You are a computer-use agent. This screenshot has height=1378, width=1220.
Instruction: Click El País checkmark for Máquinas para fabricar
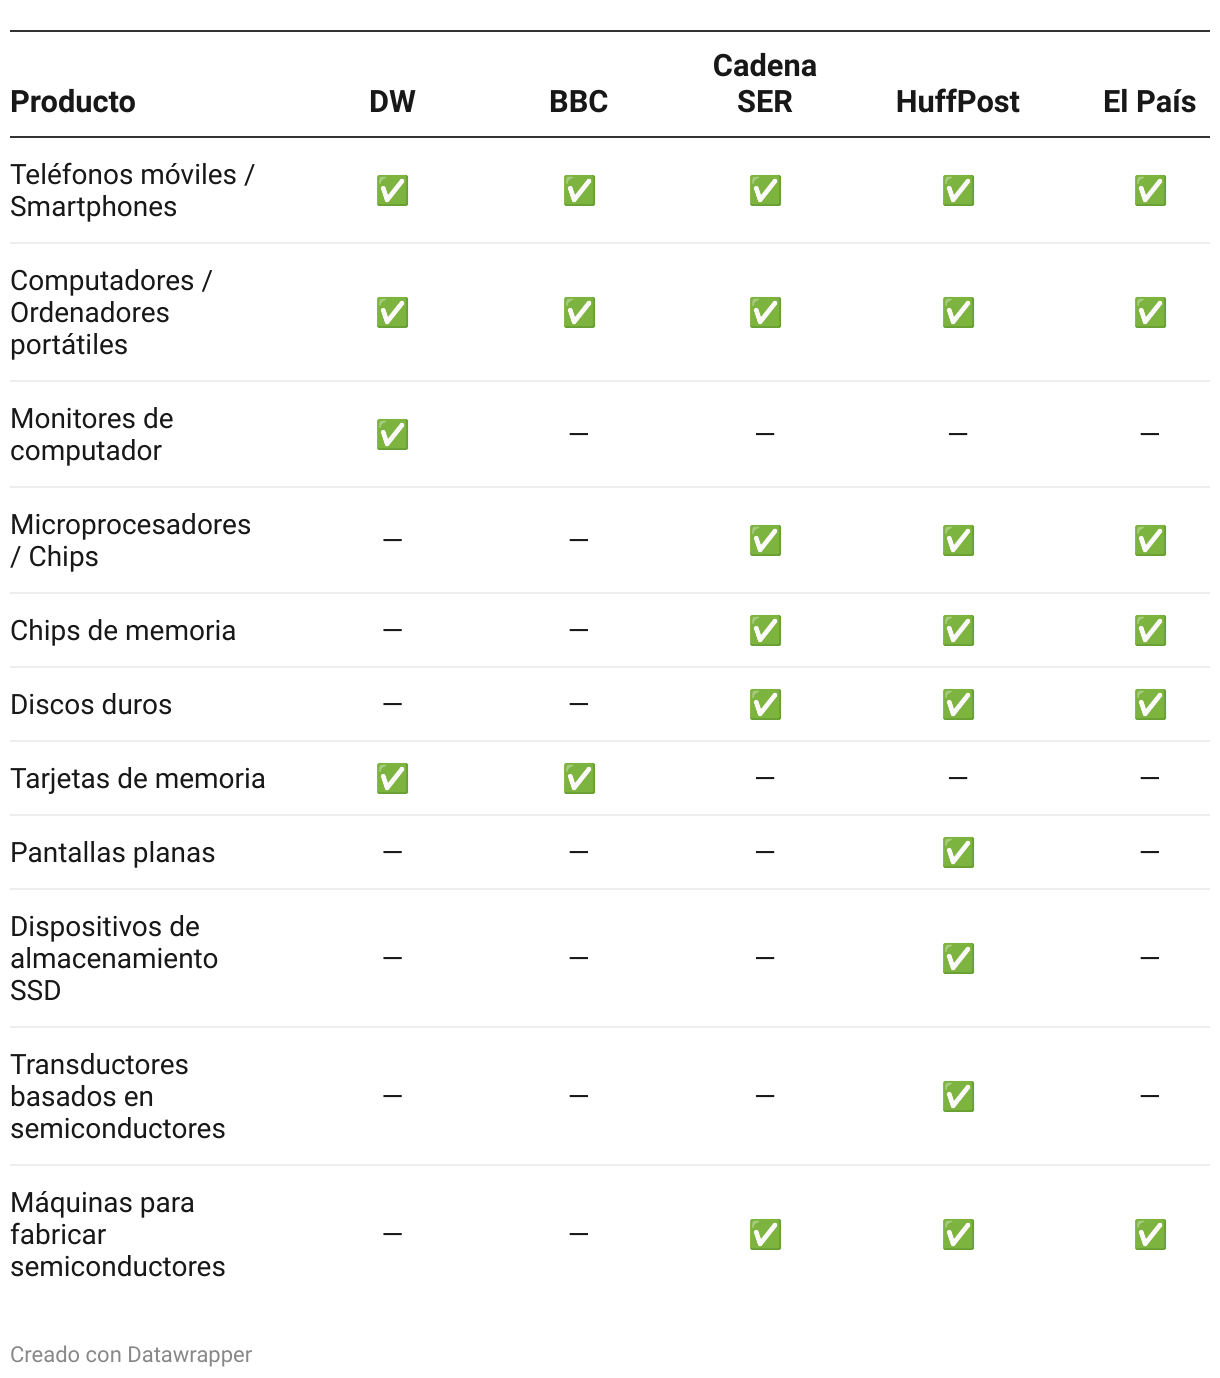pyautogui.click(x=1150, y=1234)
